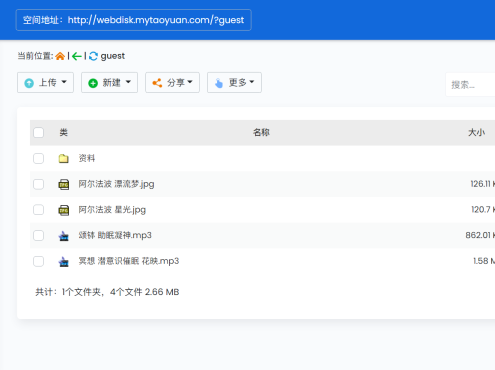Image resolution: width=495 pixels, height=370 pixels.
Task: Tick checkbox for 颂钵 助眠凝神.mp3
Action: click(x=38, y=235)
